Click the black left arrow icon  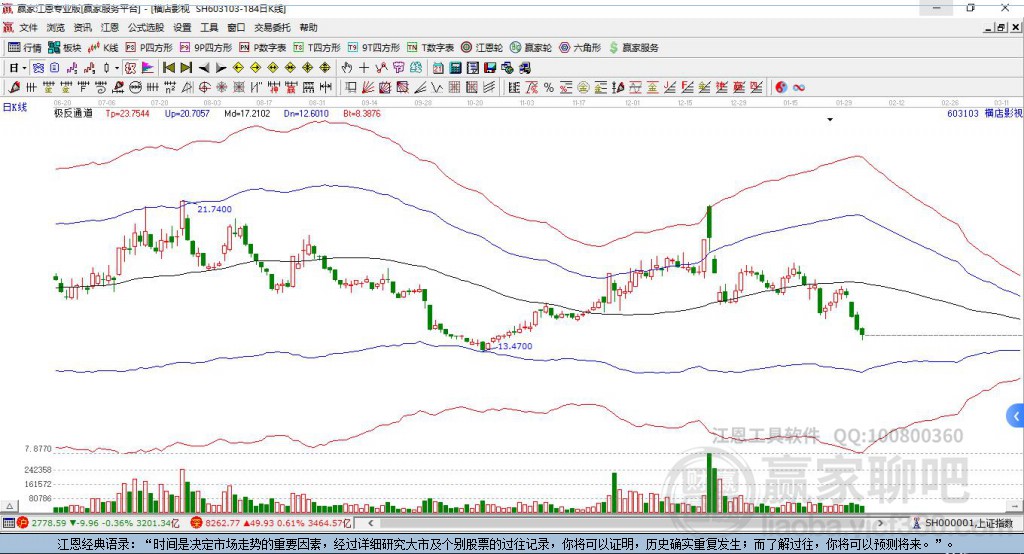[204, 68]
